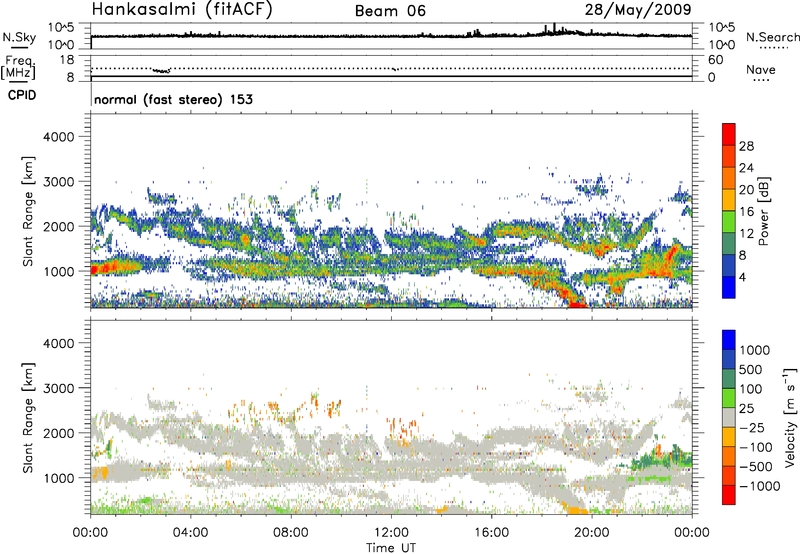The height and width of the screenshot is (554, 800).
Task: Click the Power [dB] colorbar title
Action: pos(762,211)
